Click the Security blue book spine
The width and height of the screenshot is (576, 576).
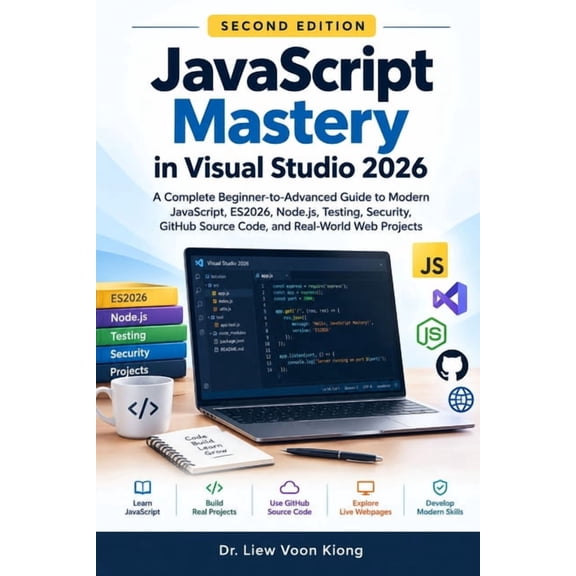[x=141, y=353]
